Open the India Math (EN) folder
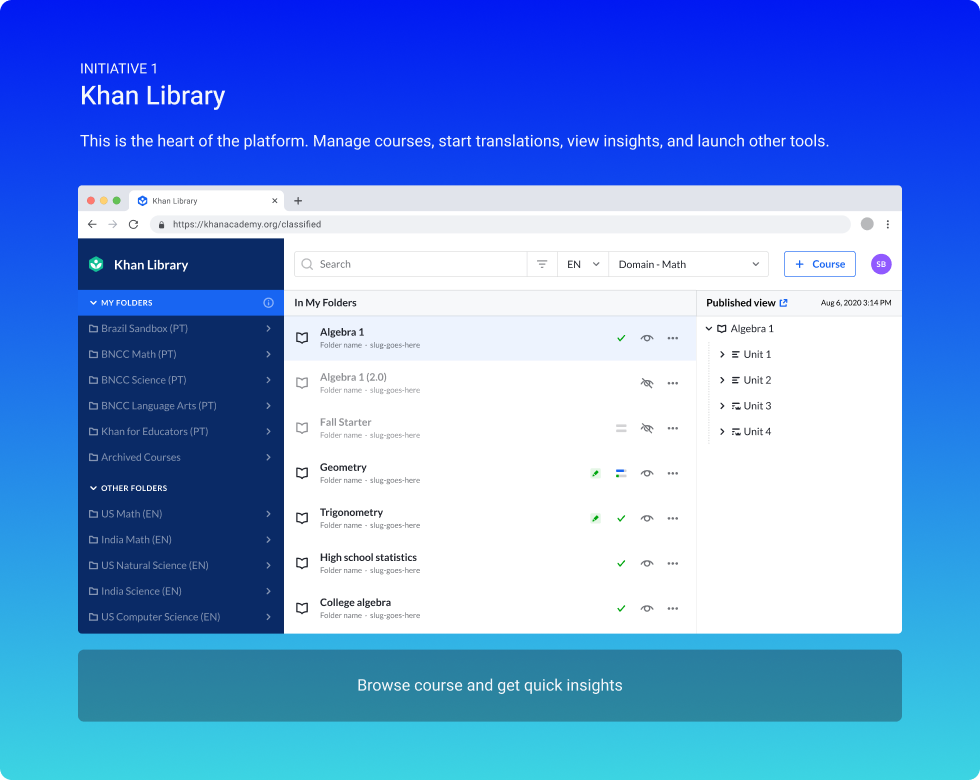This screenshot has height=780, width=980. click(x=181, y=539)
